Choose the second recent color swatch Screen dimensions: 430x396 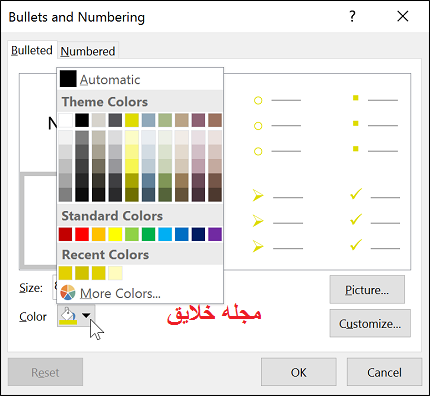82,273
